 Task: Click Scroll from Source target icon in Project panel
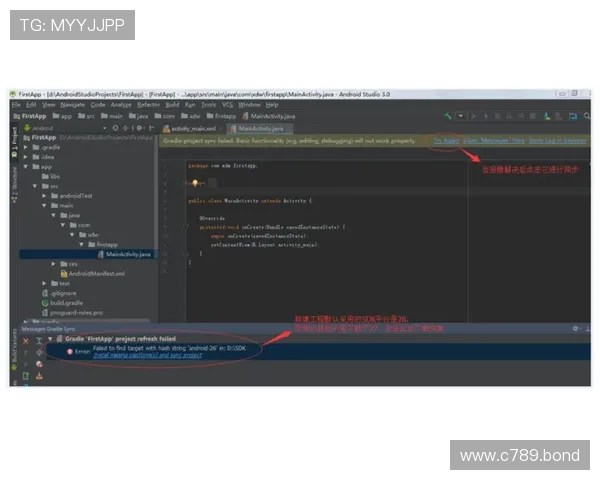115,128
